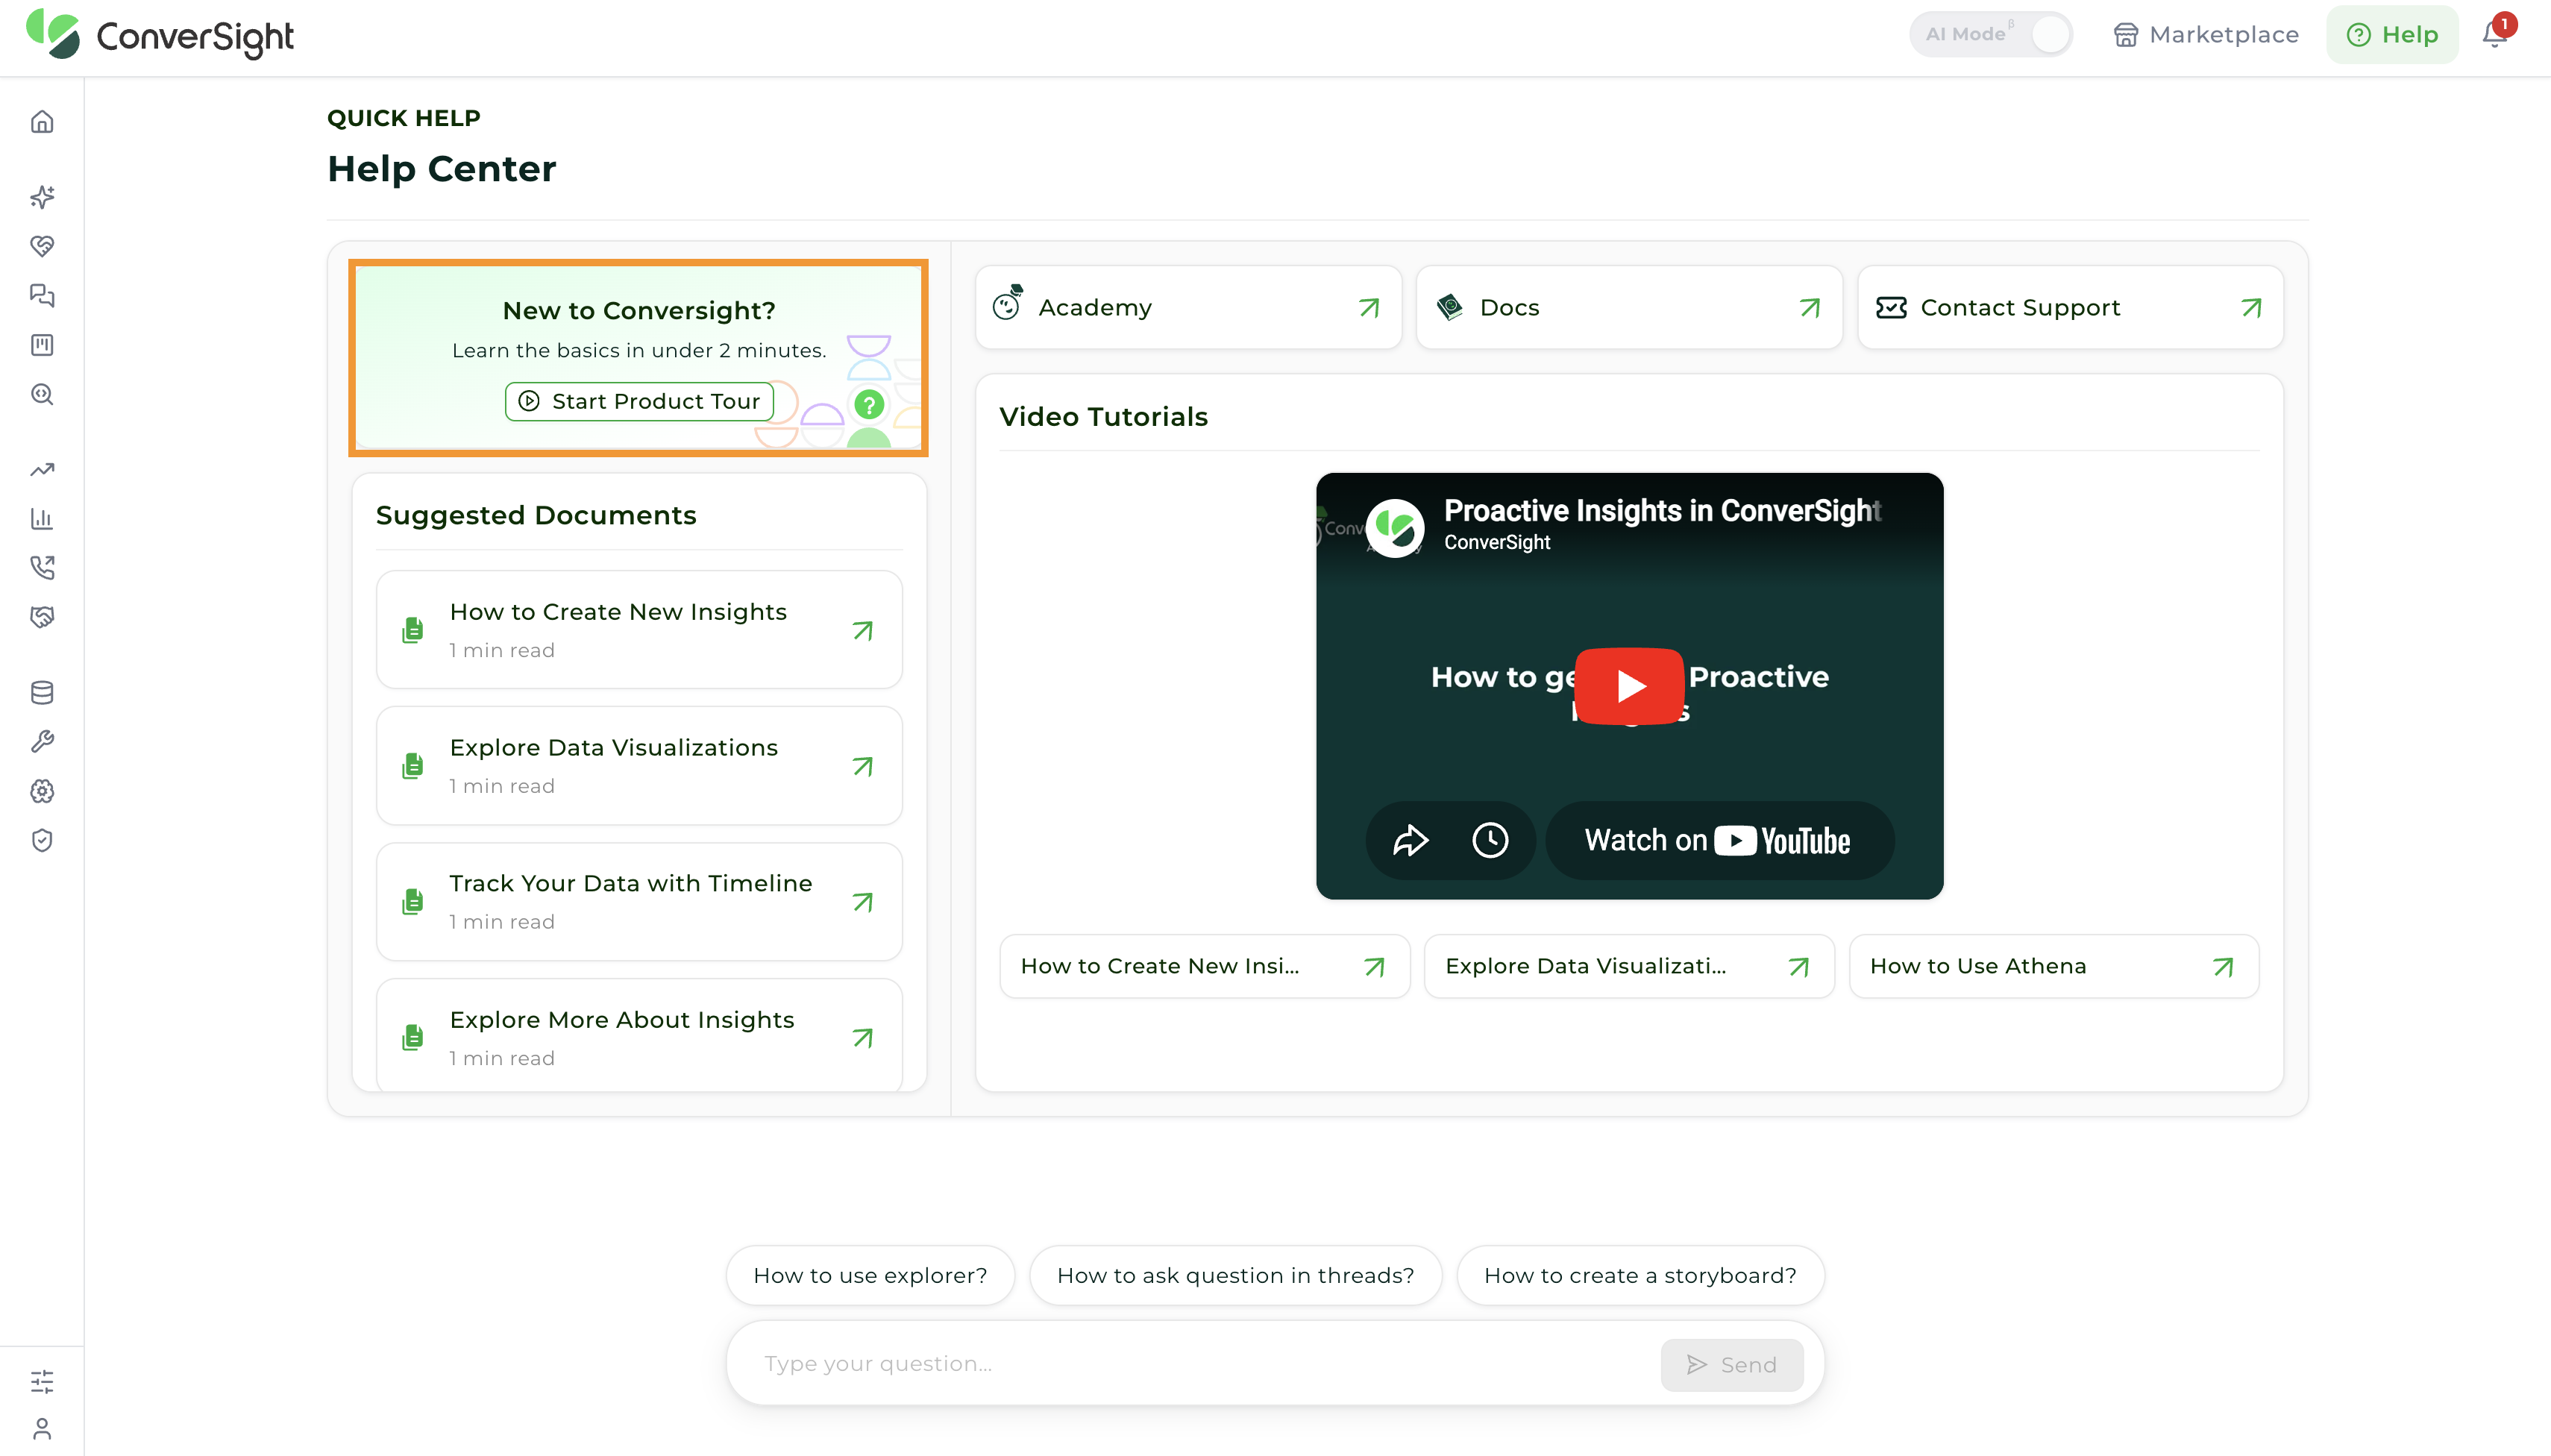Open How to Create New Insi... video link
This screenshot has width=2551, height=1456.
[1204, 966]
